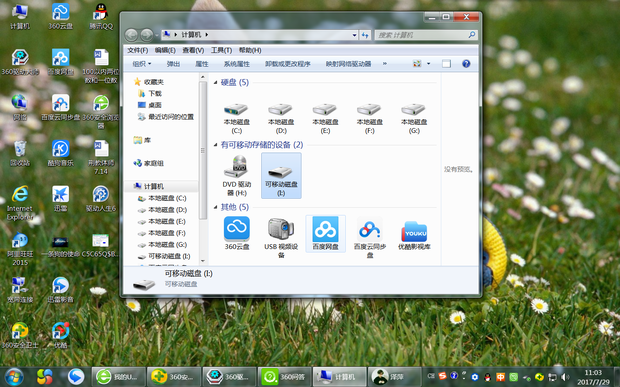Select the DVD drive (H:) icon

click(236, 167)
